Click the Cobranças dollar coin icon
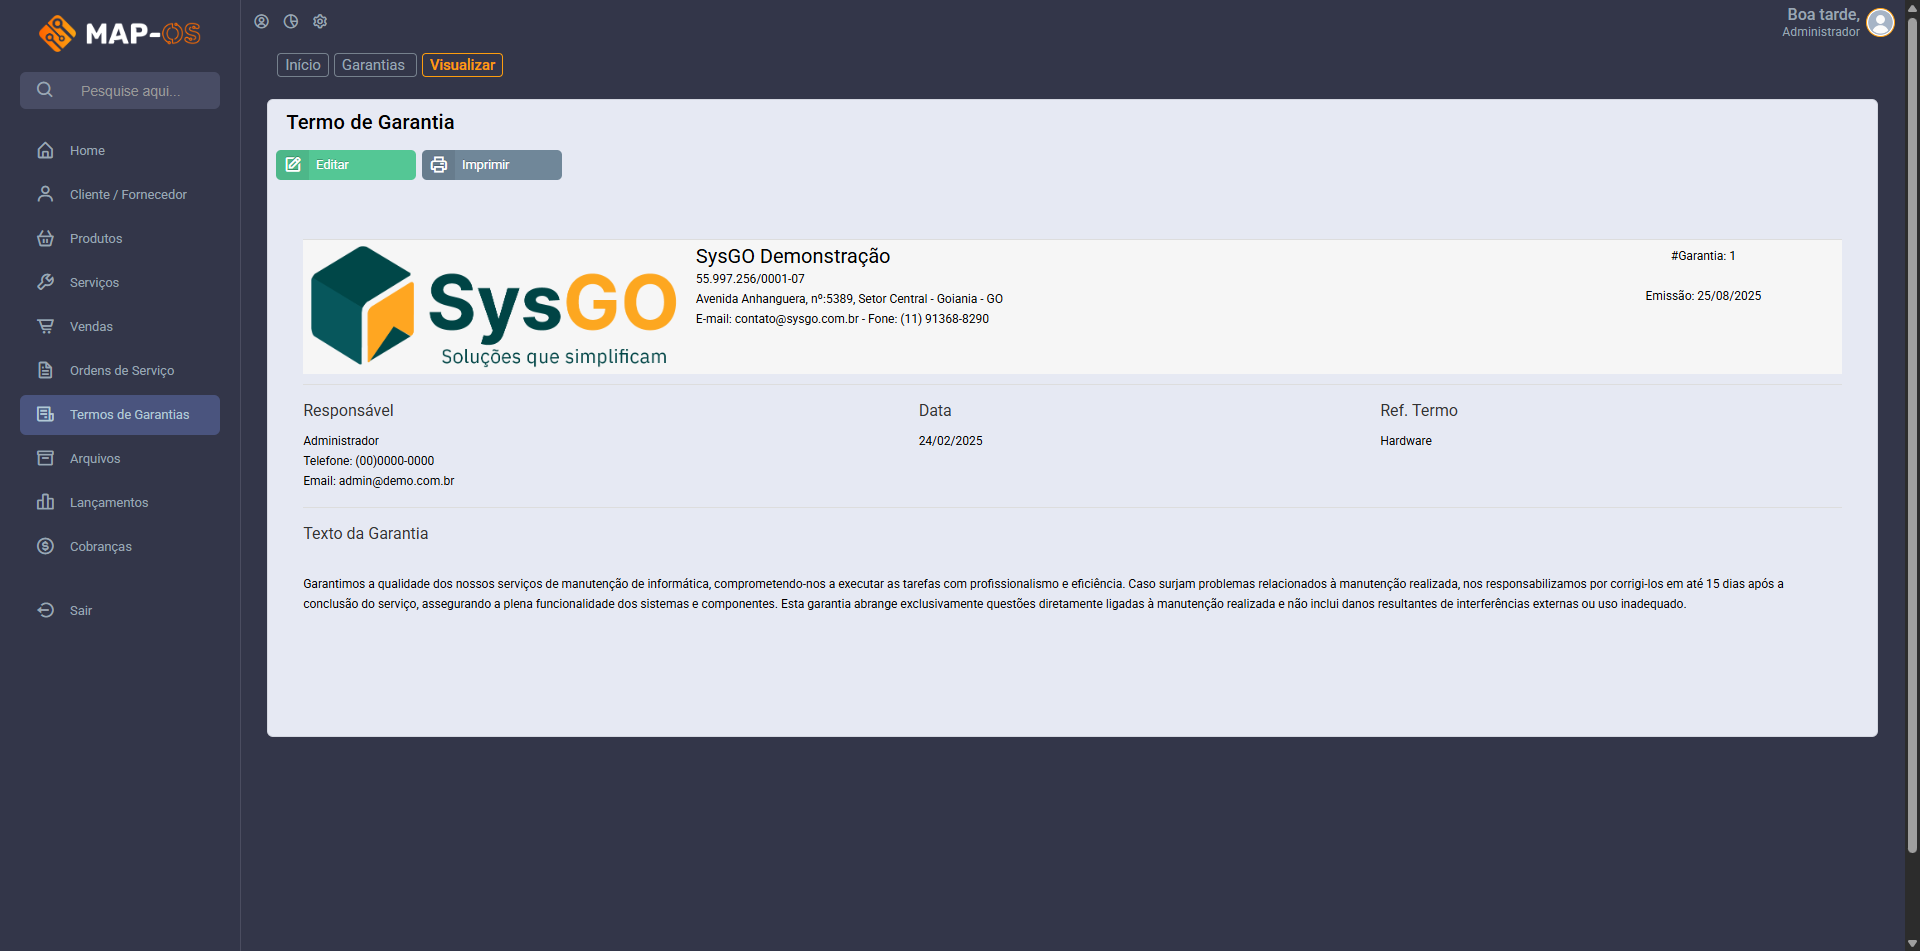1920x951 pixels. click(x=45, y=546)
